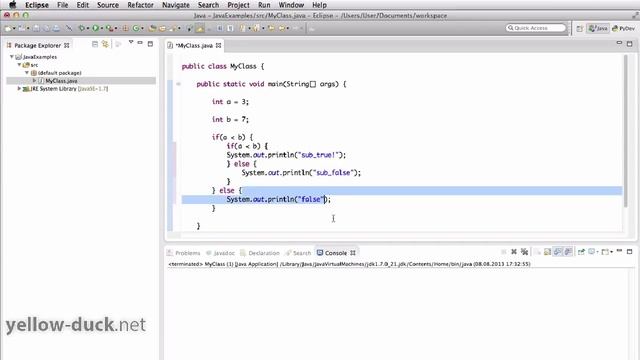Toggle folding marker beside main method
The height and width of the screenshot is (360, 640).
tap(178, 84)
